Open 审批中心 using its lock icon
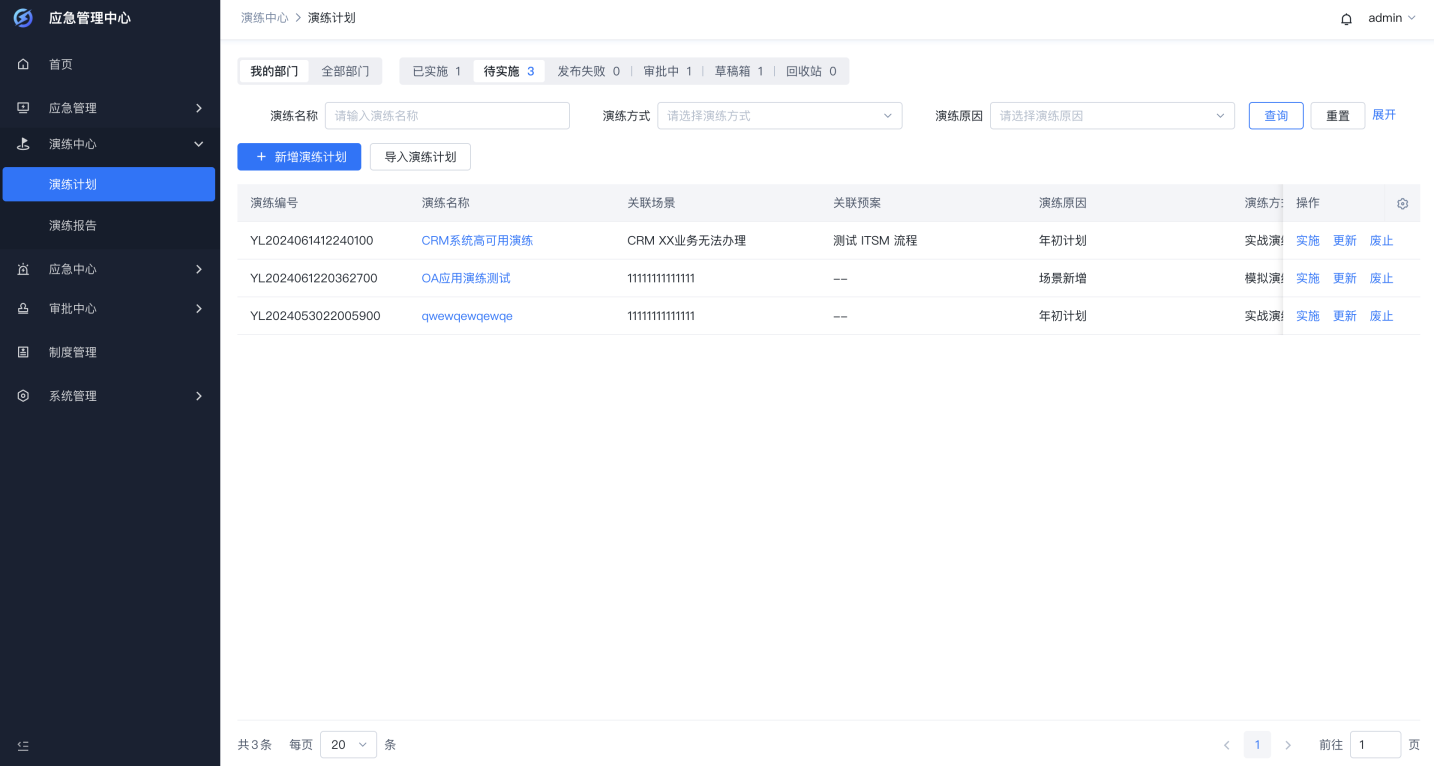The height and width of the screenshot is (766, 1434). (x=23, y=308)
